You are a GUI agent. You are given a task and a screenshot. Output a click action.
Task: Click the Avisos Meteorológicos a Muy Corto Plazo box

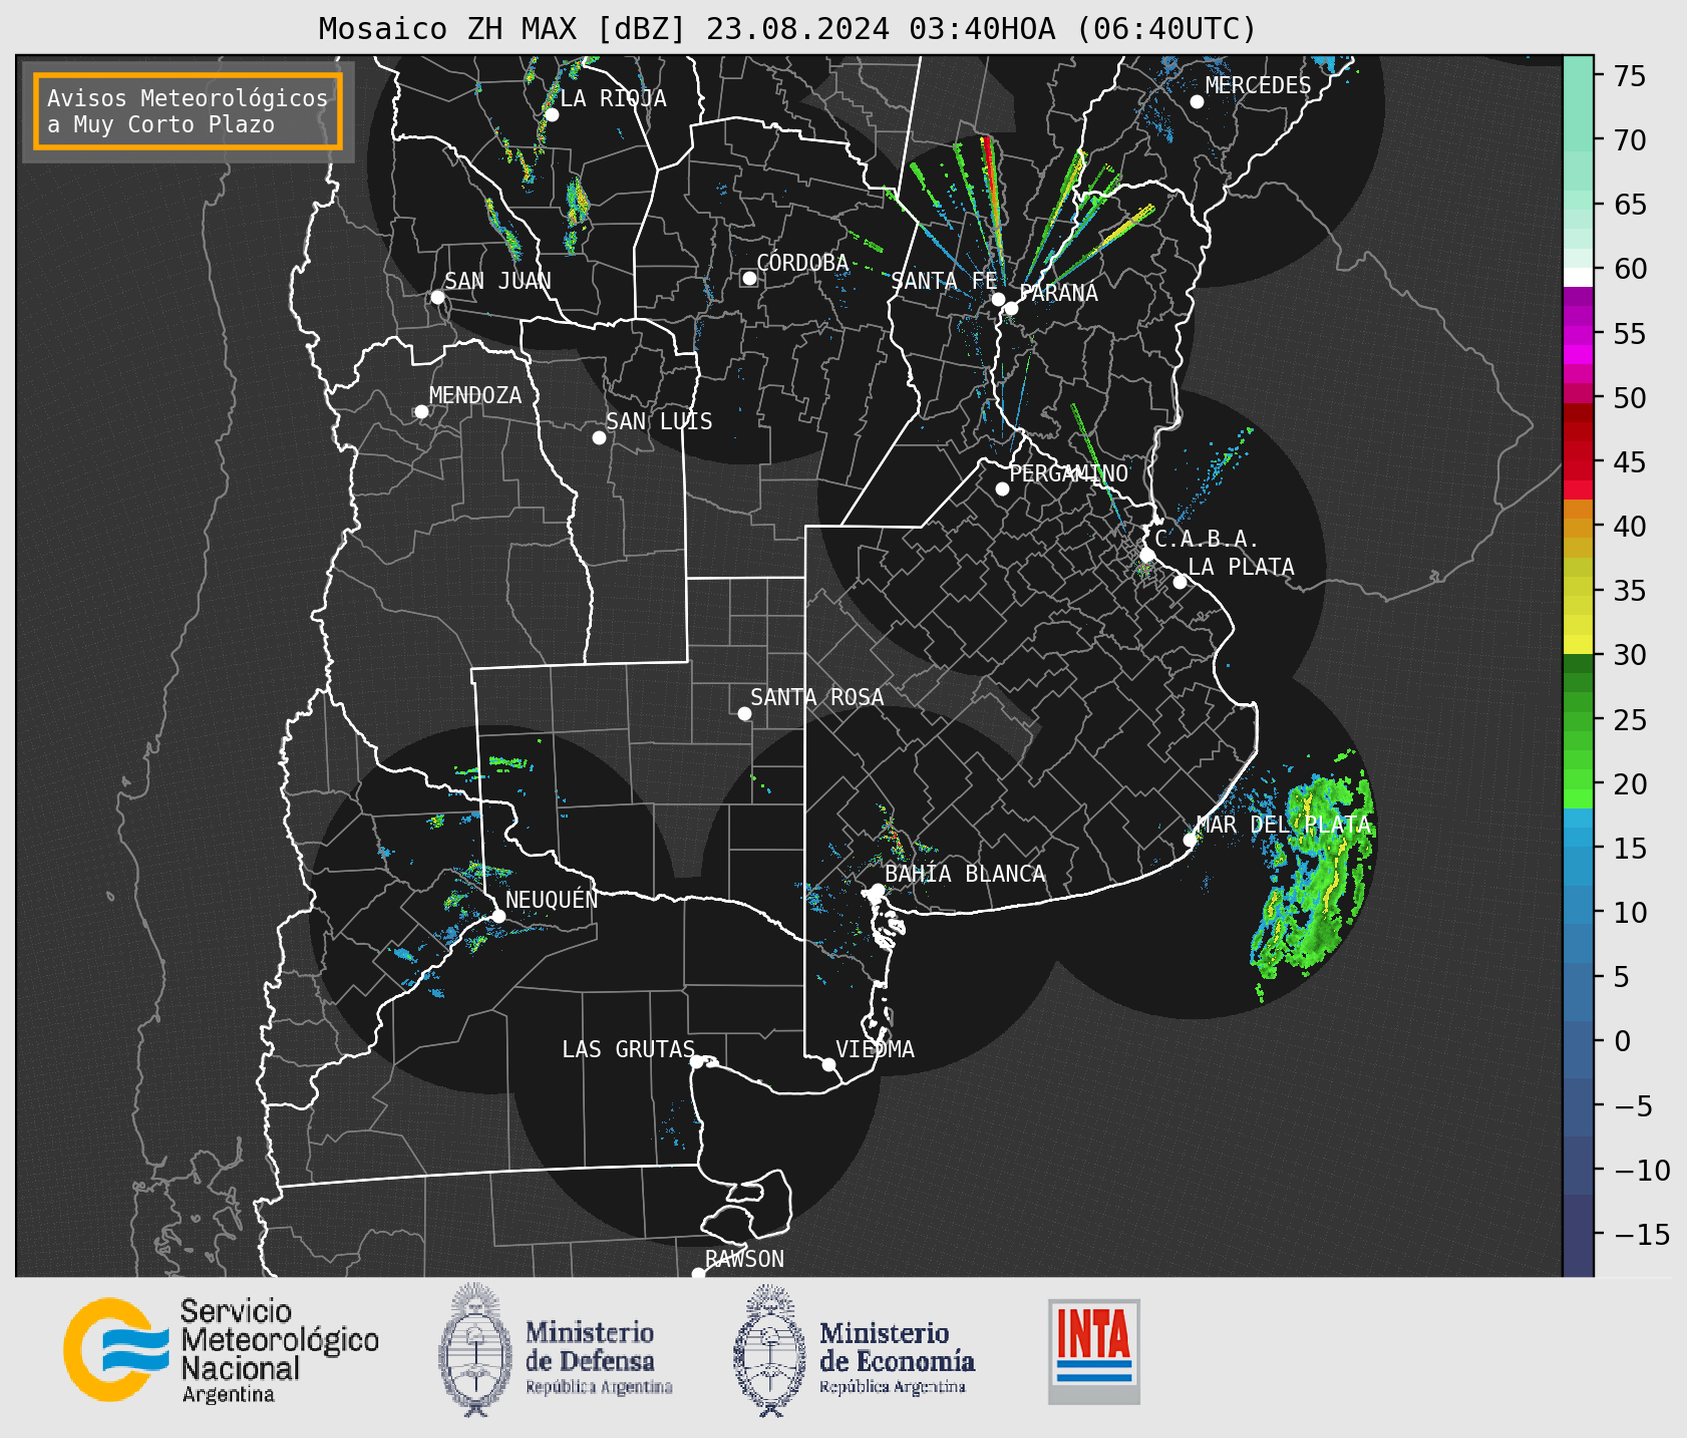[188, 111]
